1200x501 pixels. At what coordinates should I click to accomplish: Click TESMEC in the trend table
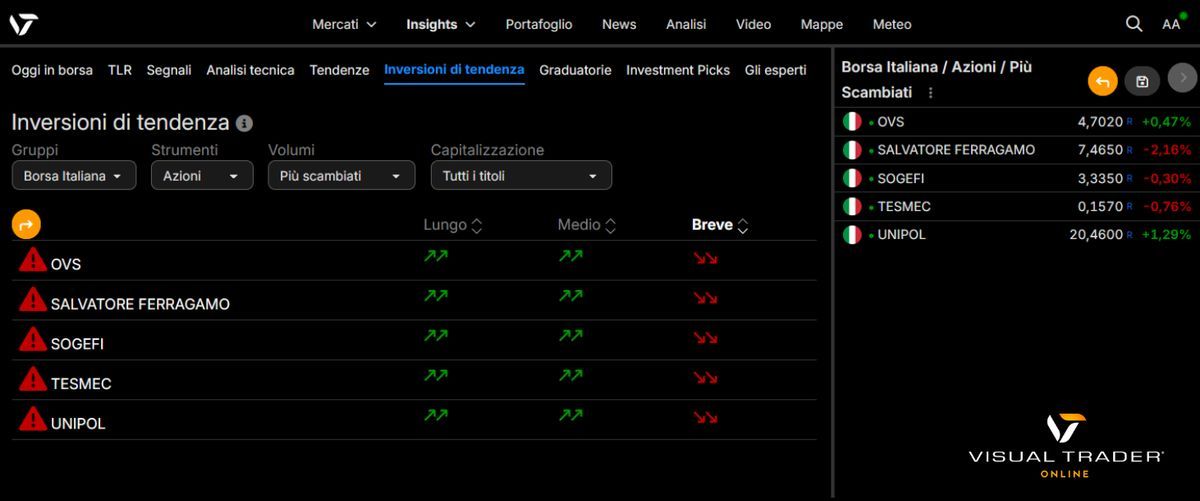pyautogui.click(x=81, y=384)
